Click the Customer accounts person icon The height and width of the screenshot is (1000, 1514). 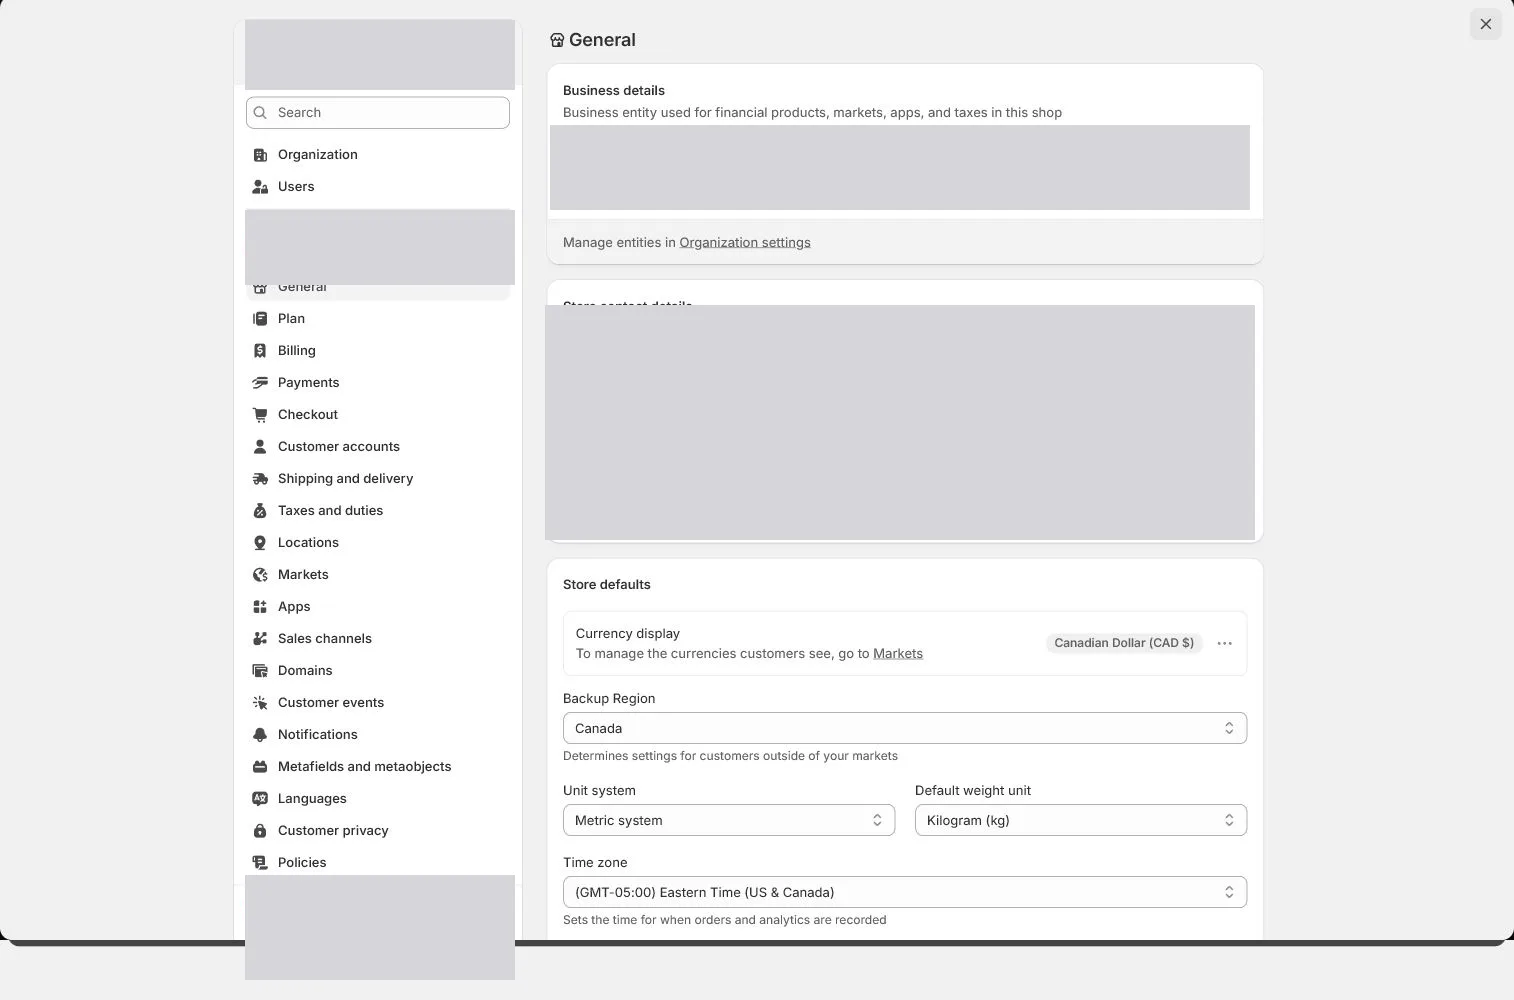point(260,447)
